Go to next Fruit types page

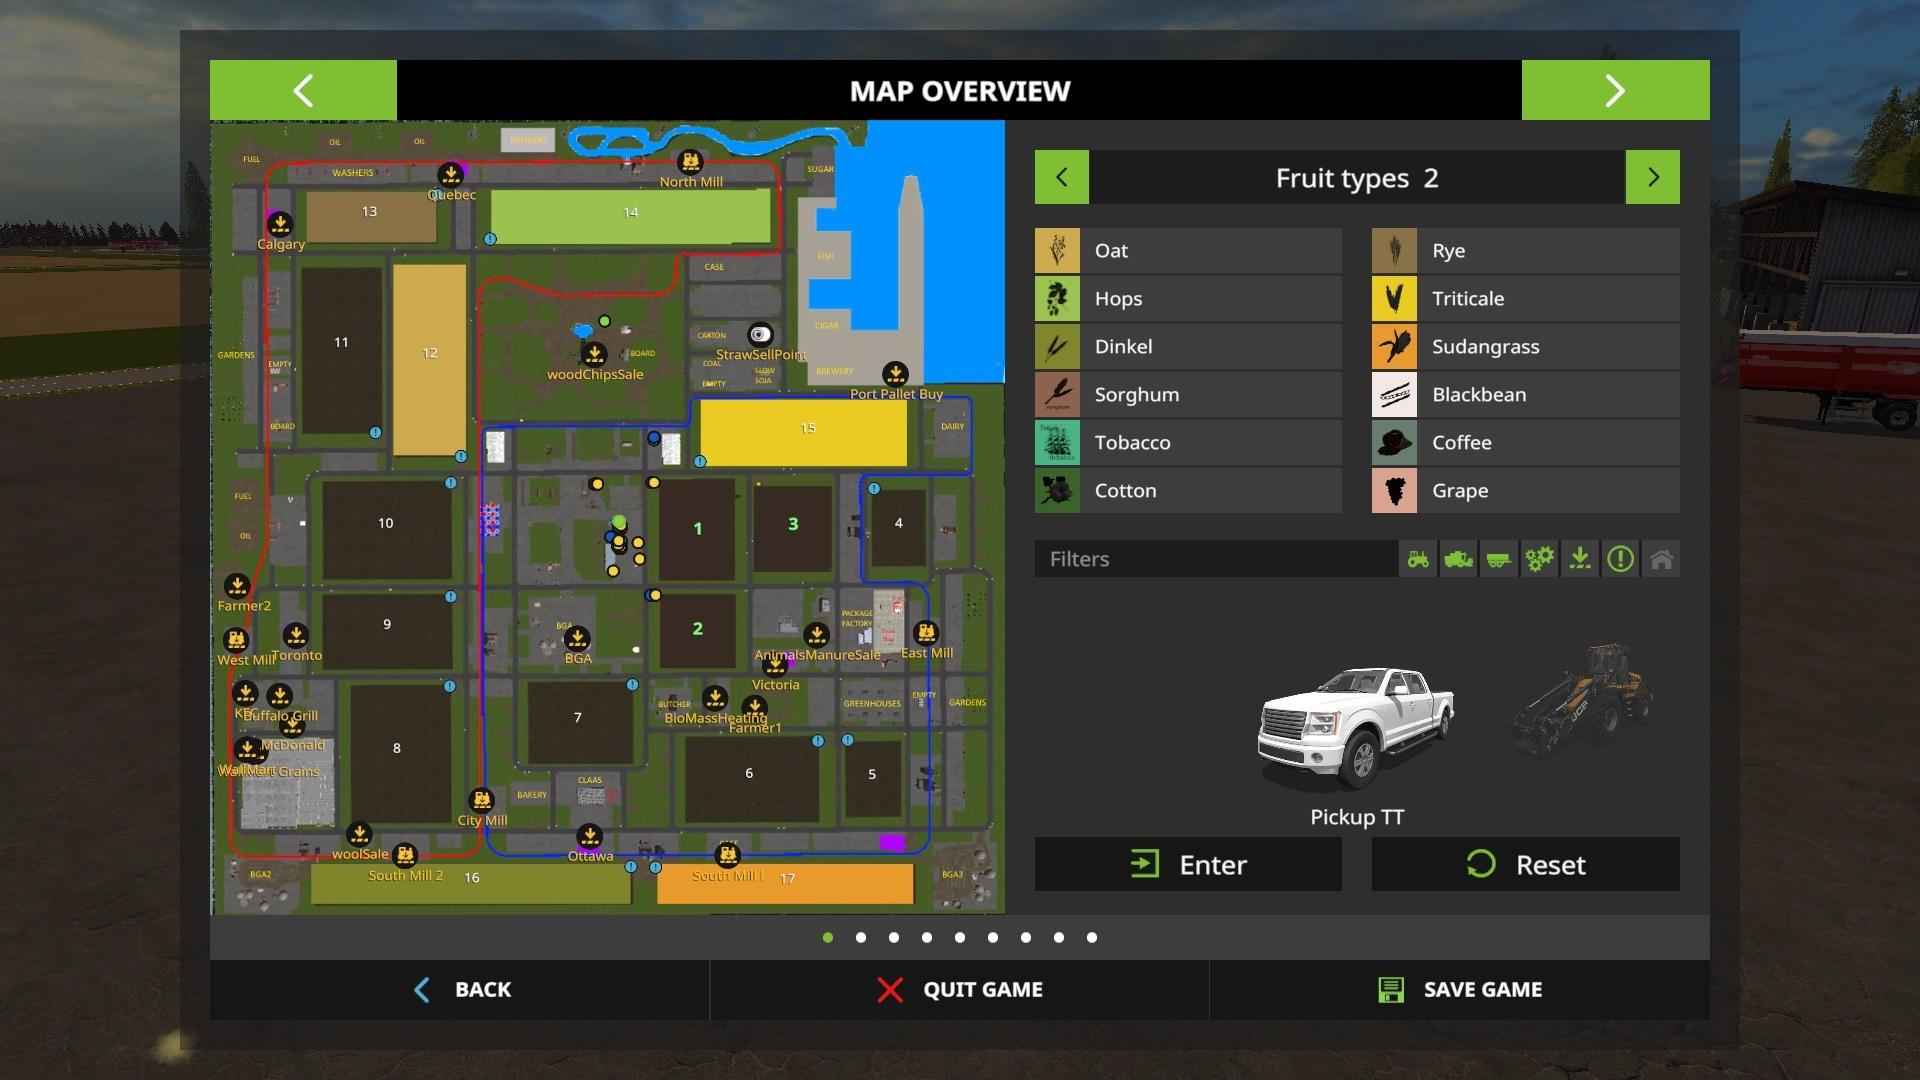point(1652,177)
